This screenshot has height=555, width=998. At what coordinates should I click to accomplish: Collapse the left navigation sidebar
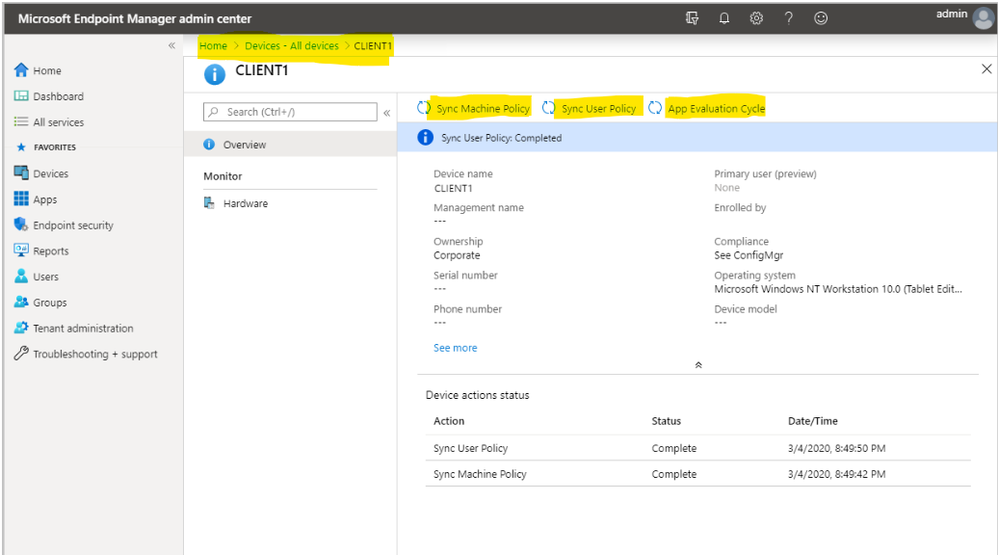tap(172, 46)
